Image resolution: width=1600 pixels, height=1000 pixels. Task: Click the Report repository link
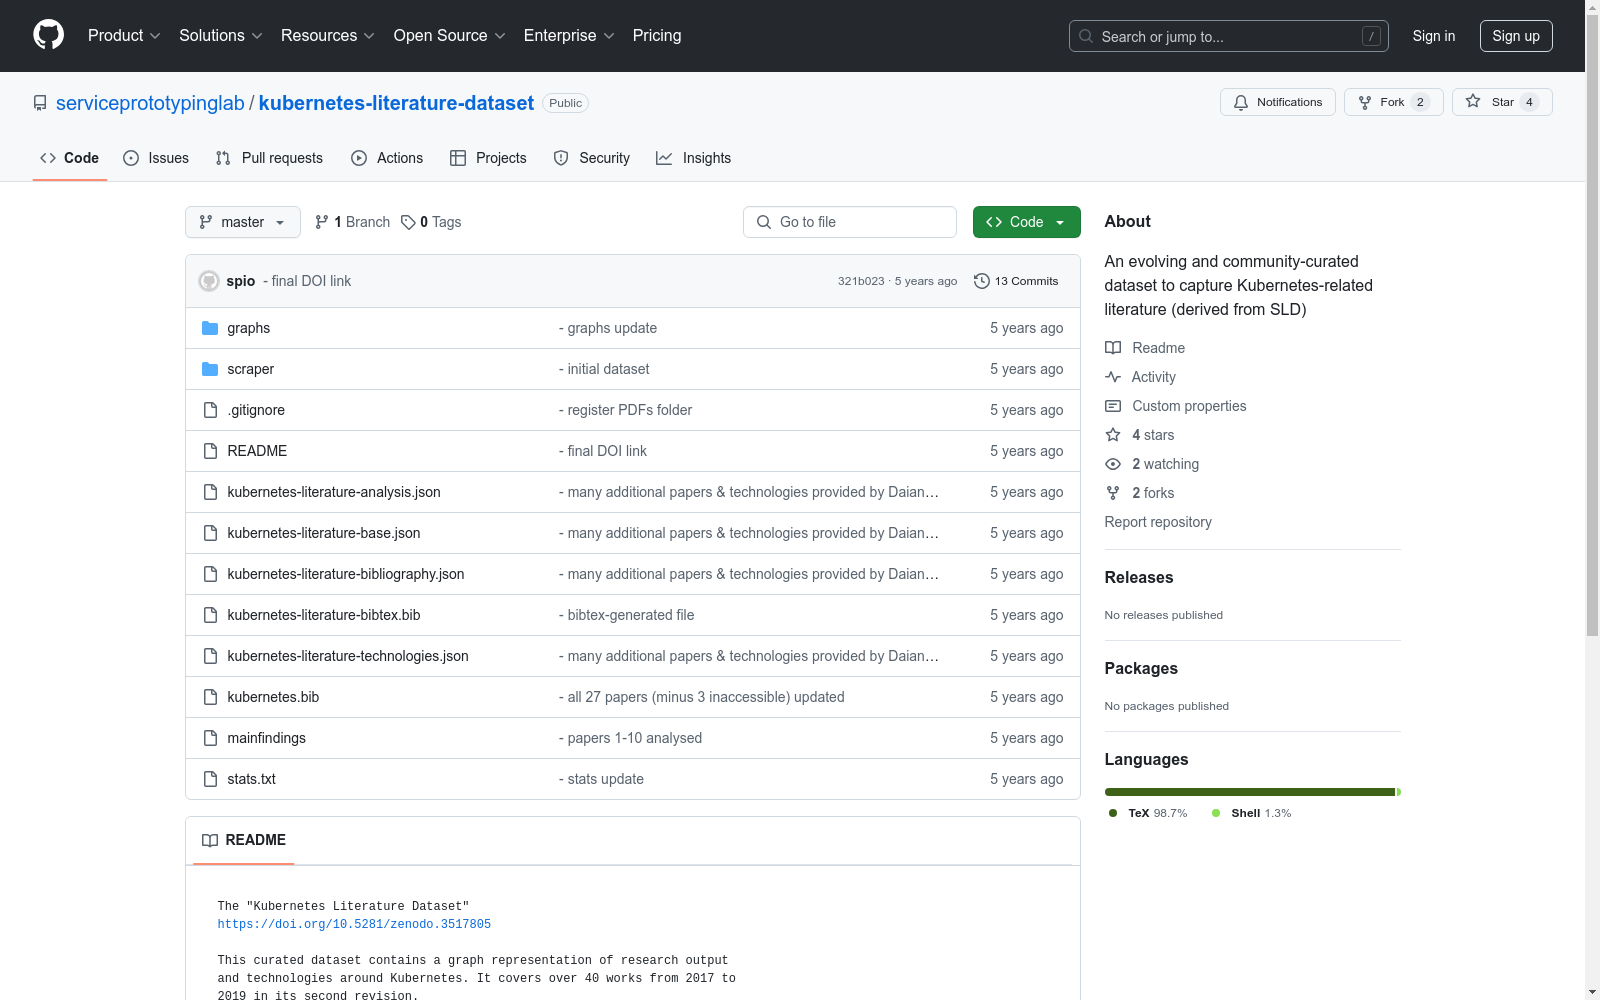pos(1158,522)
